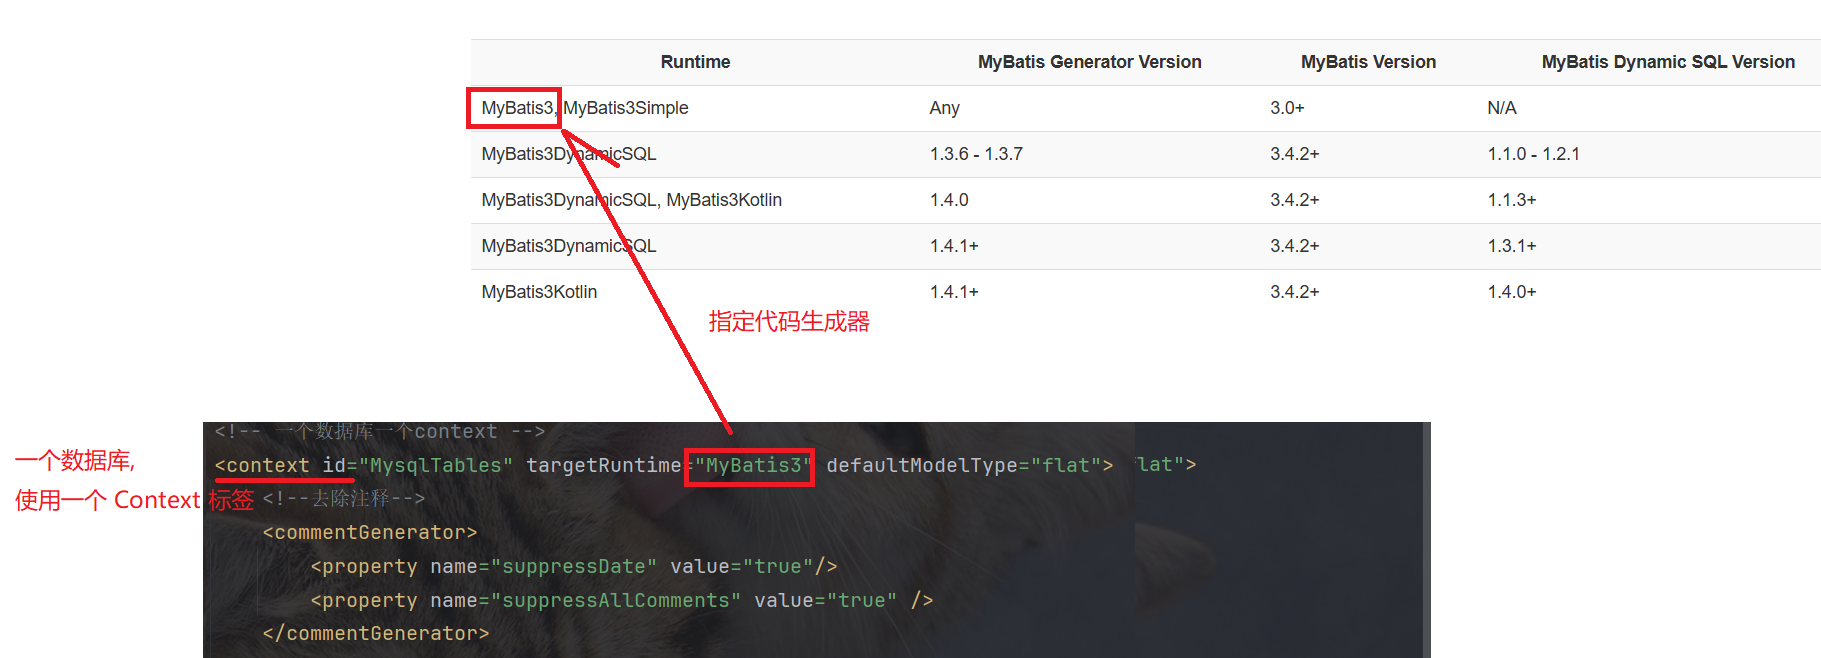Click 3.4.2+ in the 1.4.0 generator row

tap(1295, 200)
